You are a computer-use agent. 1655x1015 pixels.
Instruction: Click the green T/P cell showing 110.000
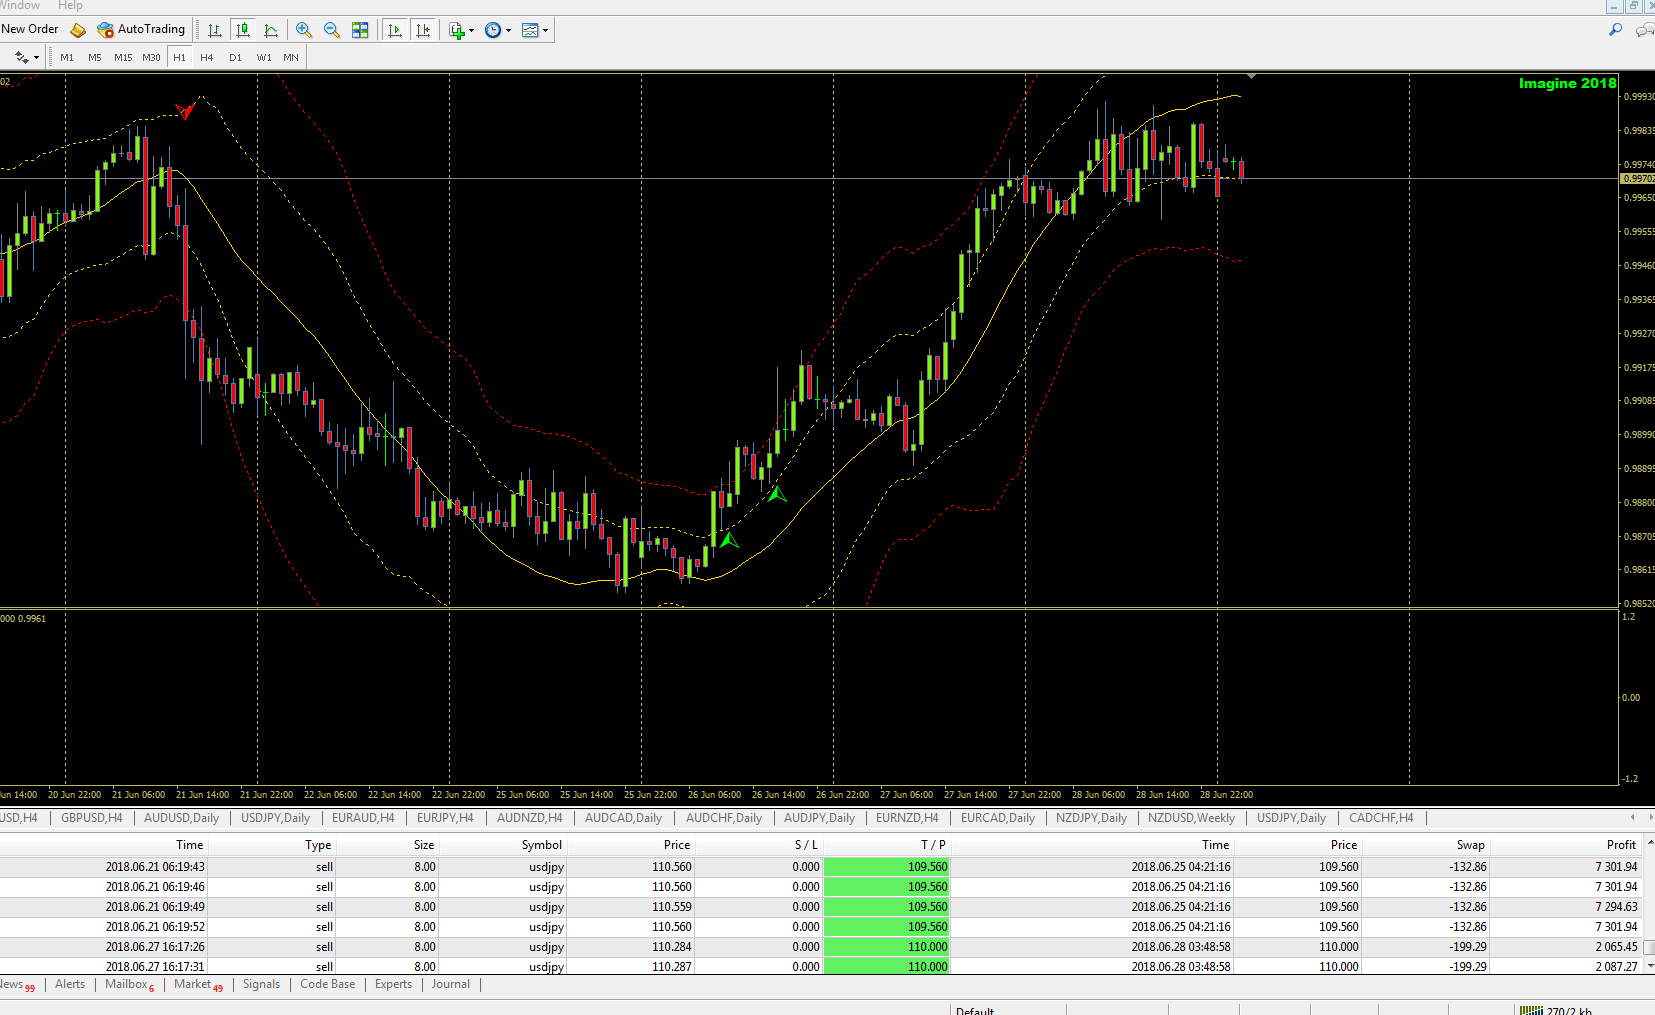(886, 947)
